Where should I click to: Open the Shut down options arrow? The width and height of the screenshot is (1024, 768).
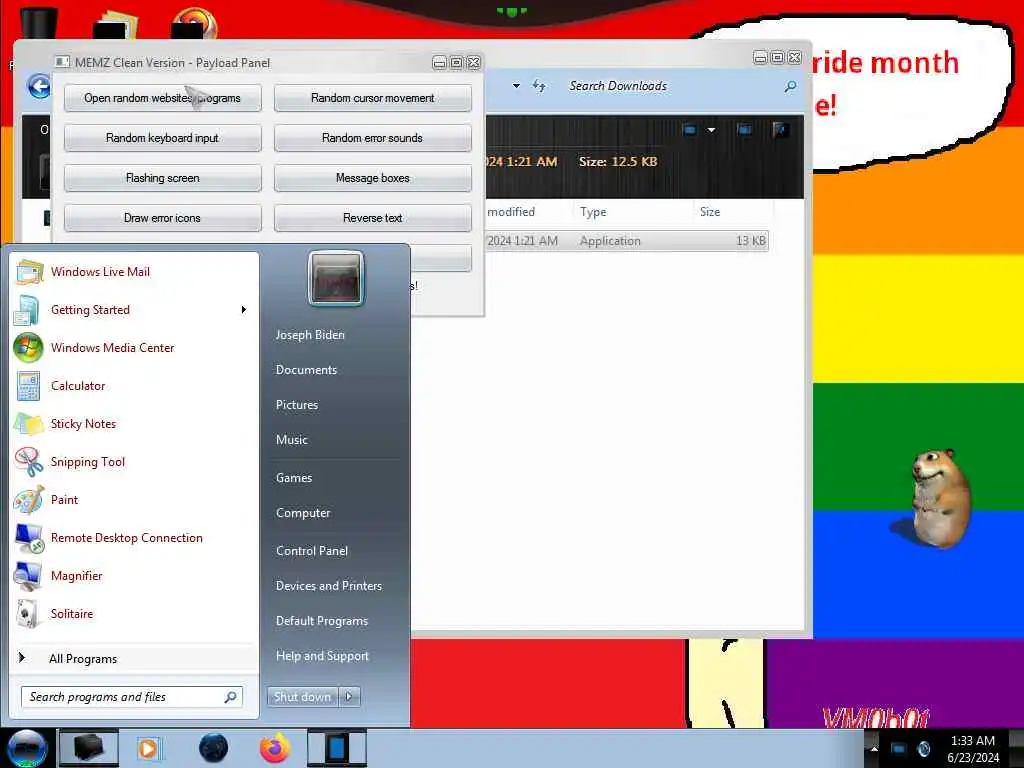pos(349,697)
